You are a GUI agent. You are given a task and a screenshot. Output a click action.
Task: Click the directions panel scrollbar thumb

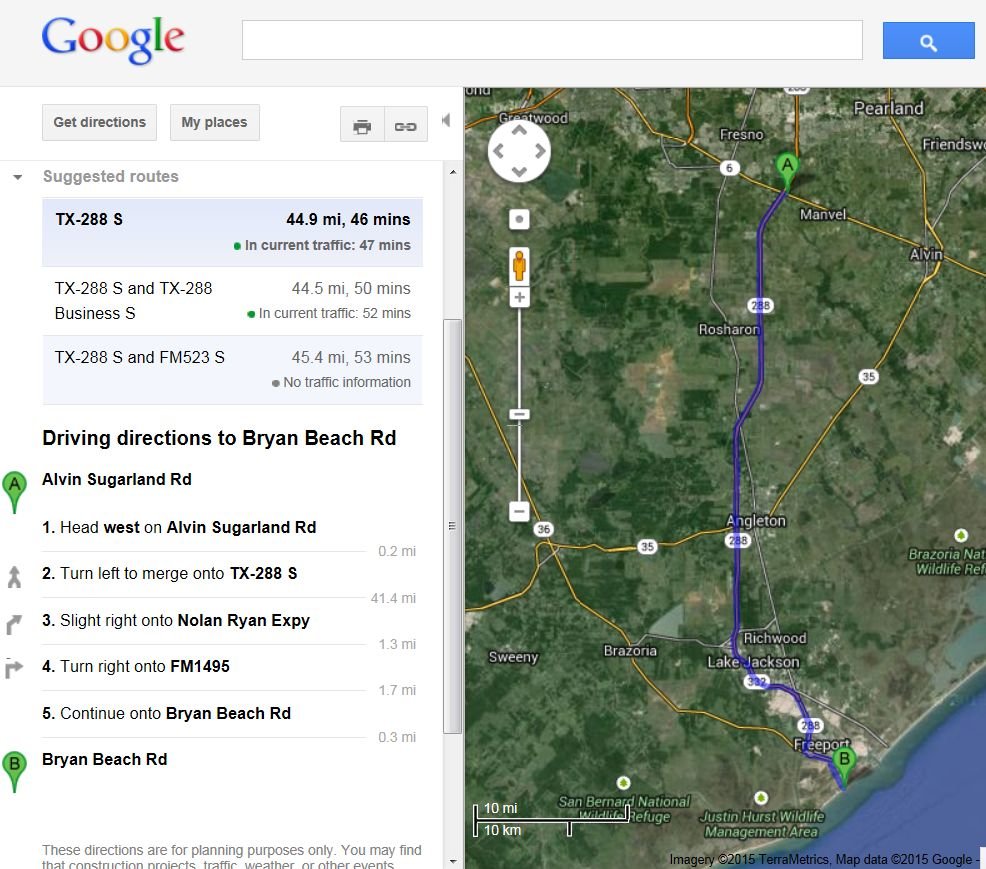pyautogui.click(x=452, y=526)
